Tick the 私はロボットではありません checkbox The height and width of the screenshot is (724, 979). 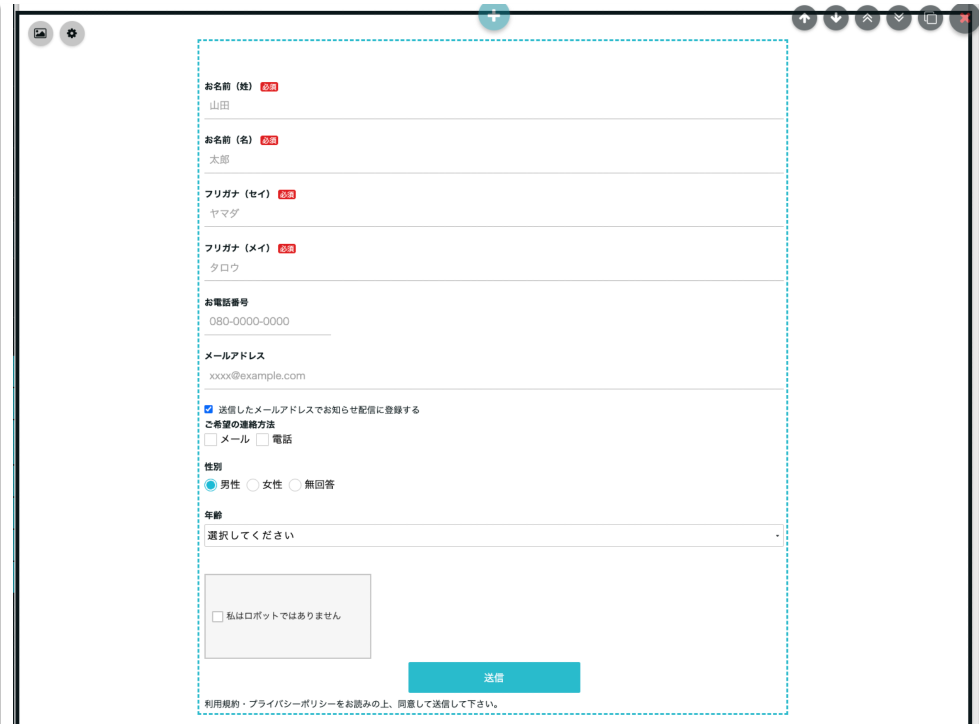(218, 617)
